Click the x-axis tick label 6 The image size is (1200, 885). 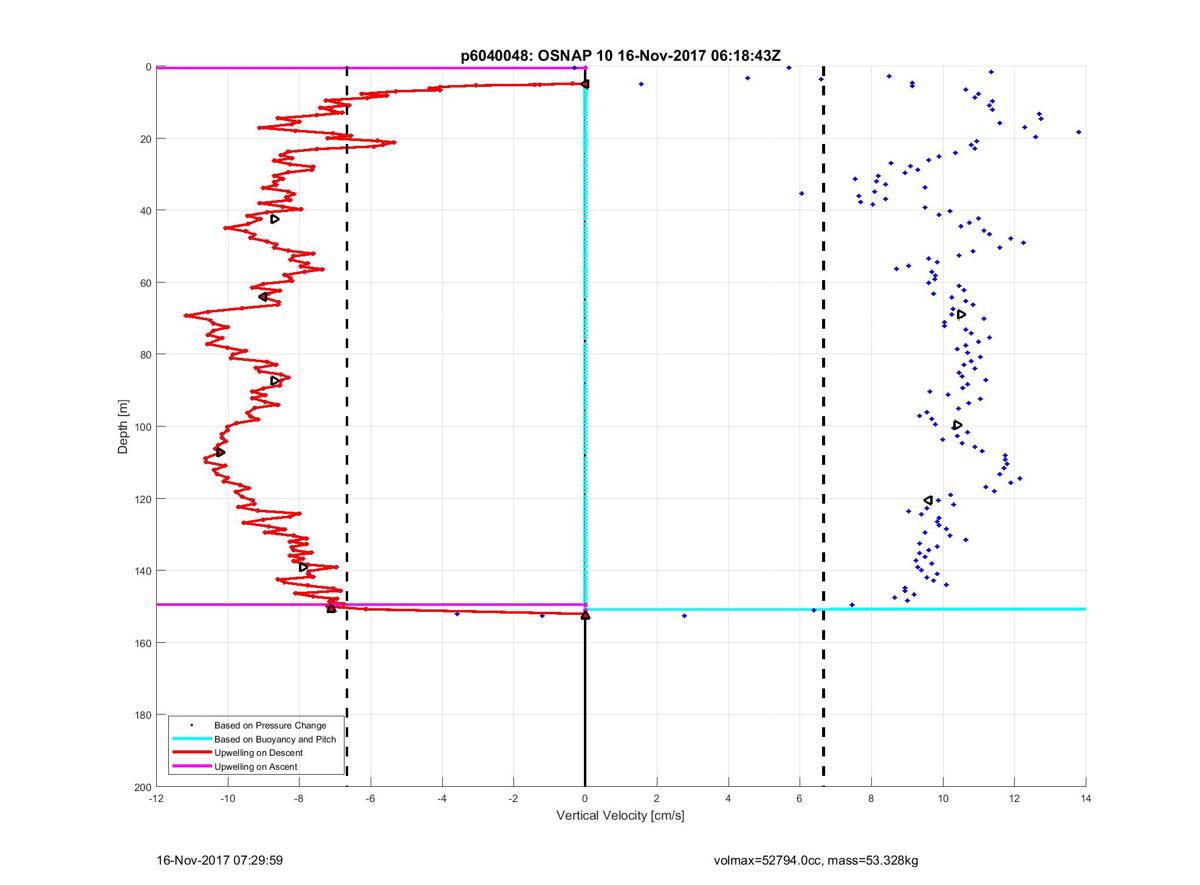pos(799,798)
